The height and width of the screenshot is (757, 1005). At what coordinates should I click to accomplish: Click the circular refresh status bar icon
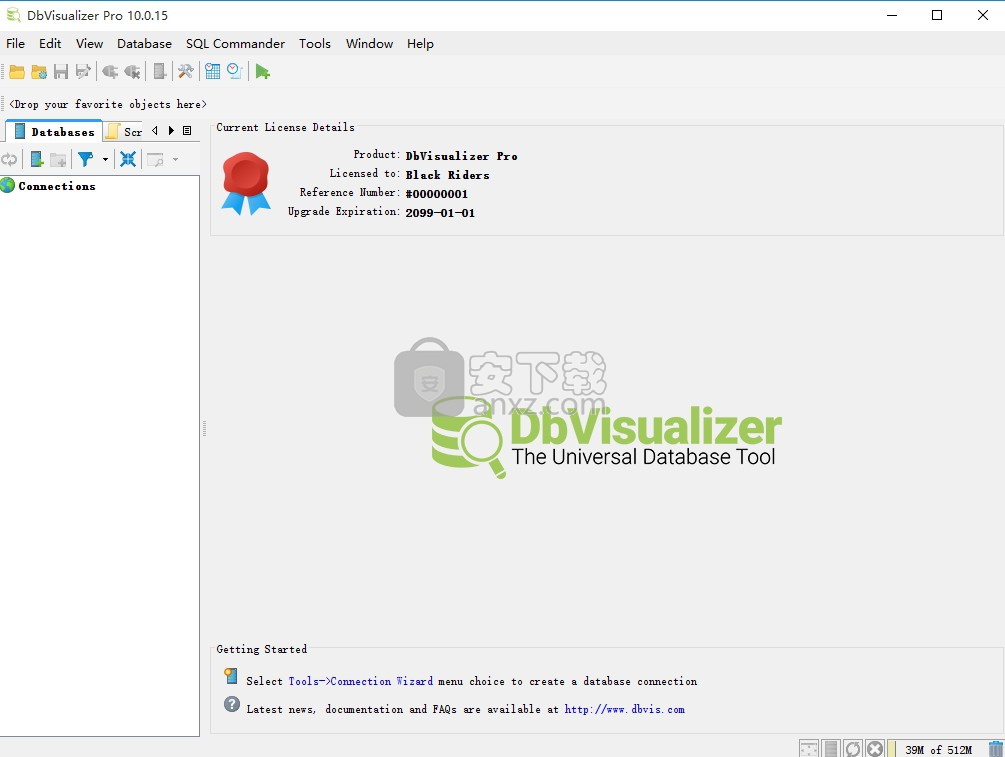[x=852, y=749]
